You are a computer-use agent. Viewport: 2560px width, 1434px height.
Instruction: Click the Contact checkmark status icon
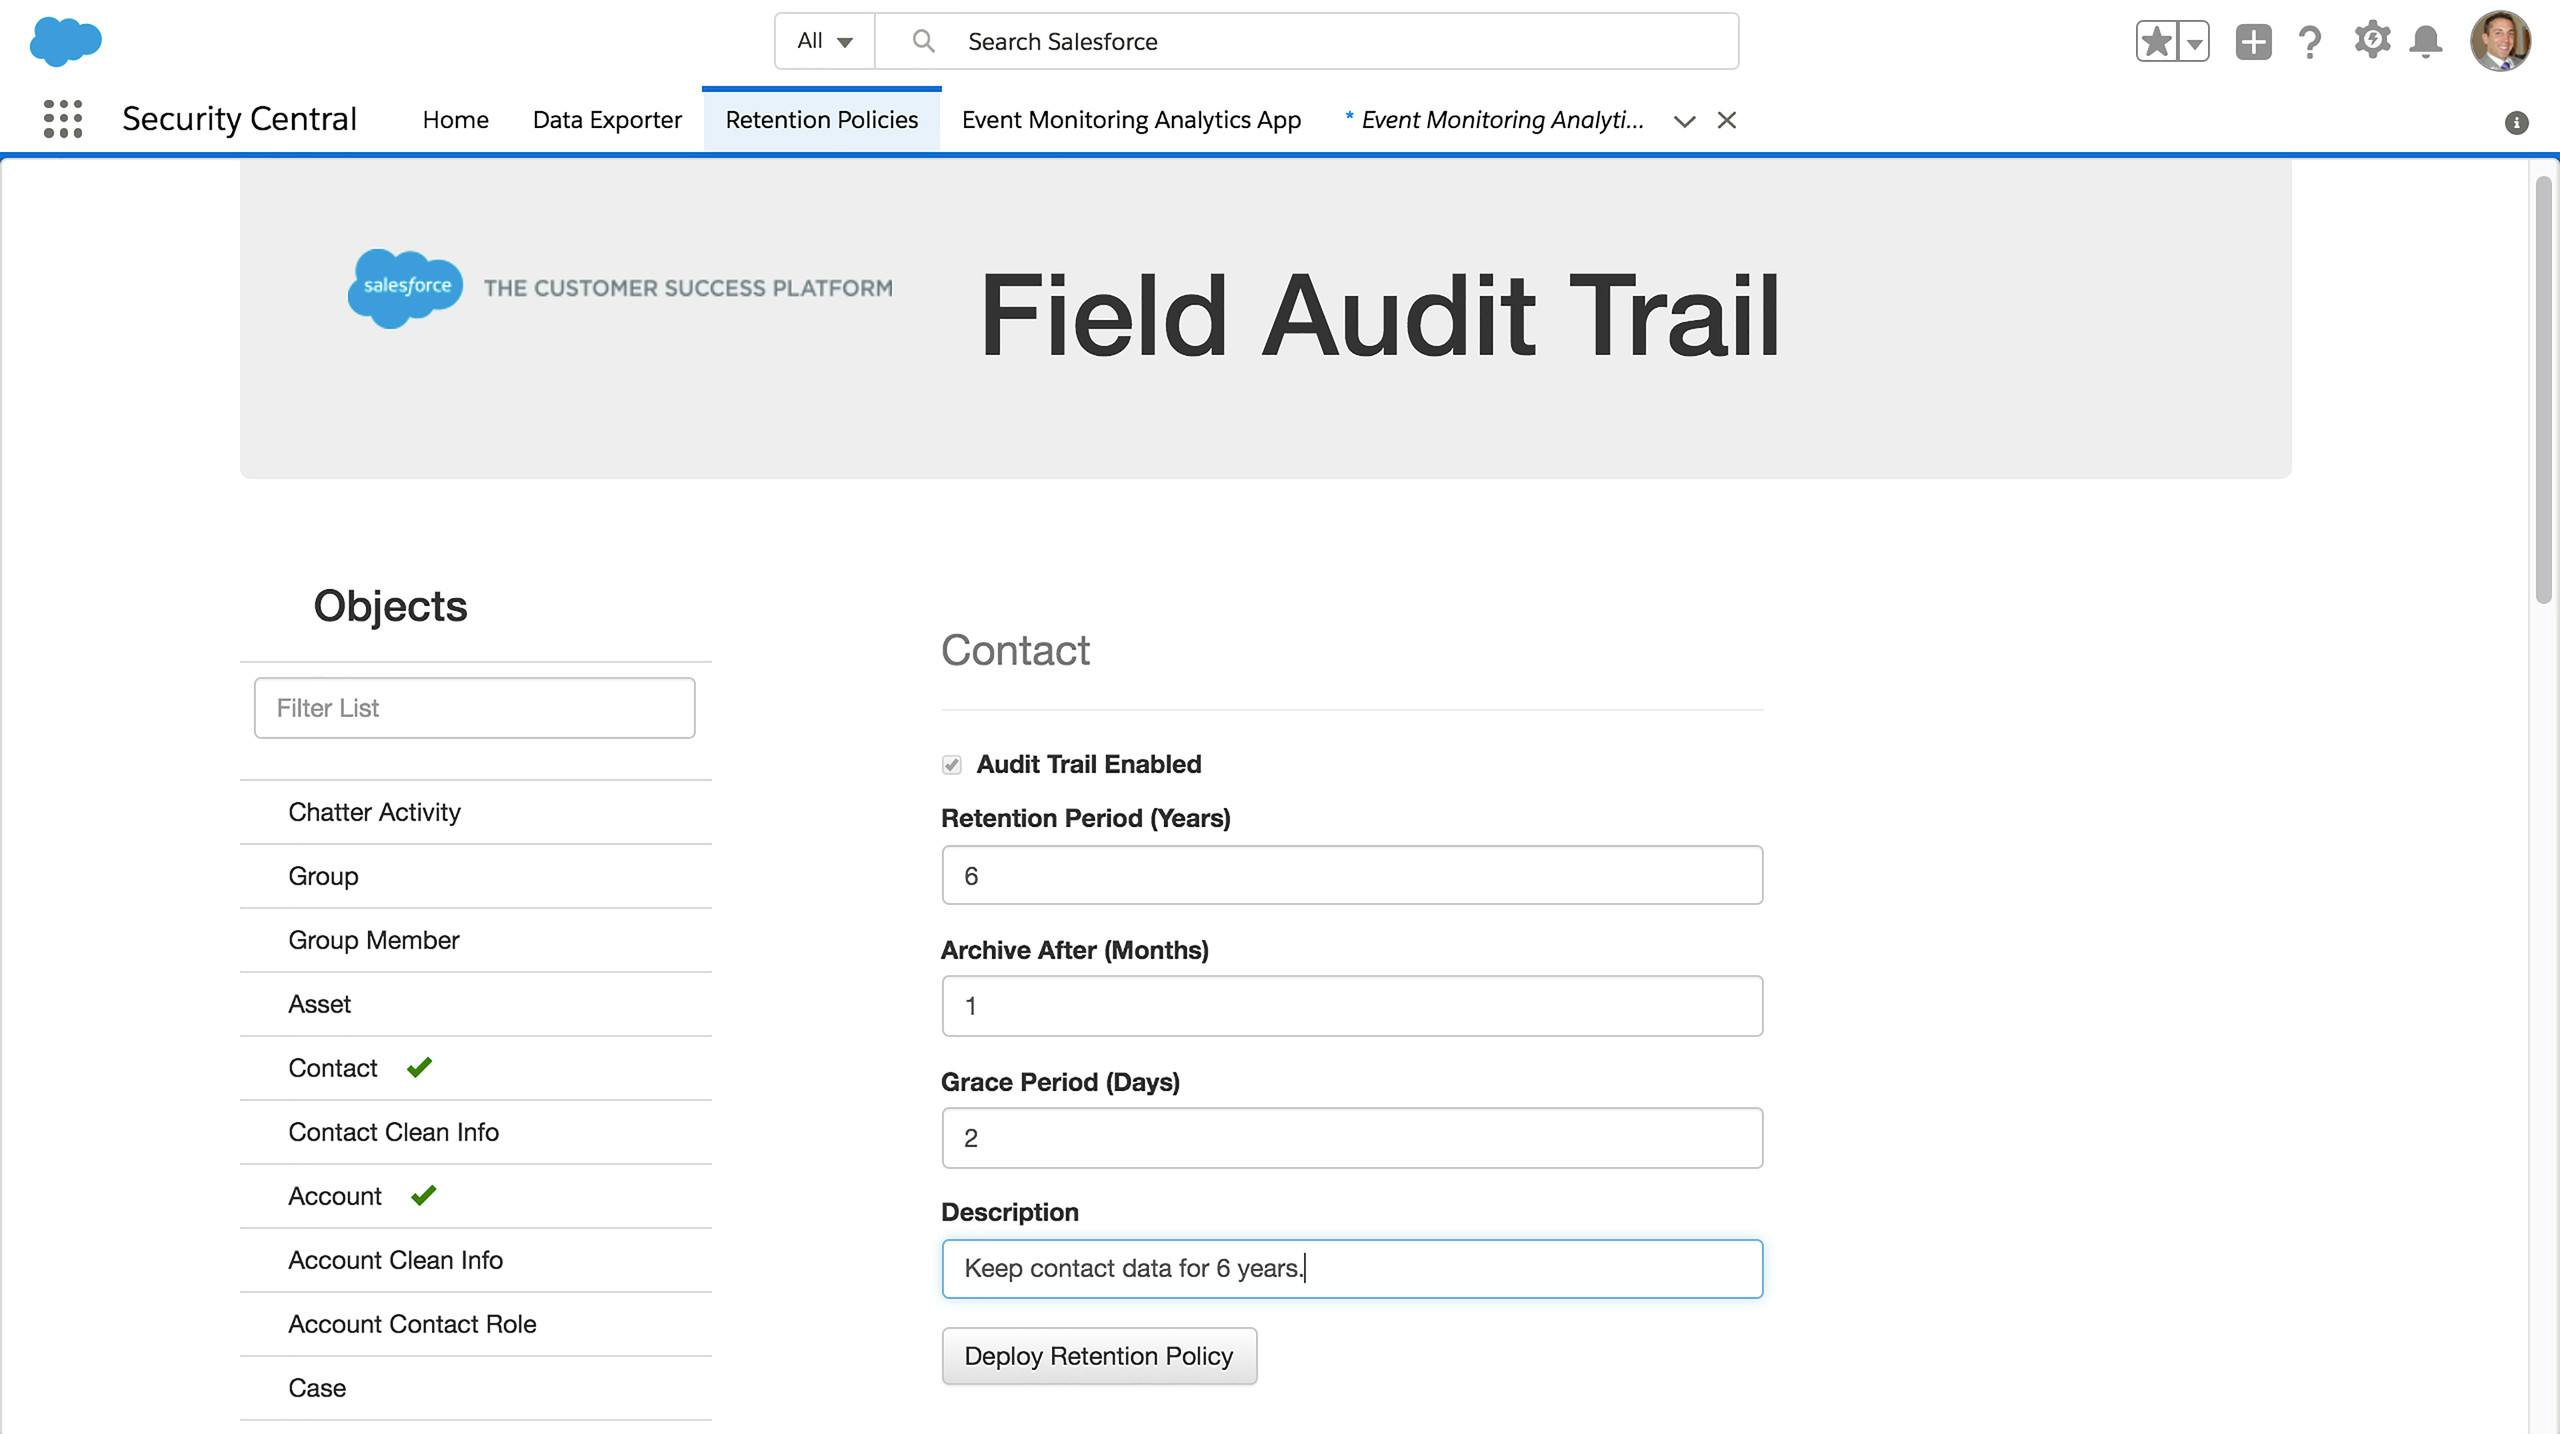(418, 1065)
